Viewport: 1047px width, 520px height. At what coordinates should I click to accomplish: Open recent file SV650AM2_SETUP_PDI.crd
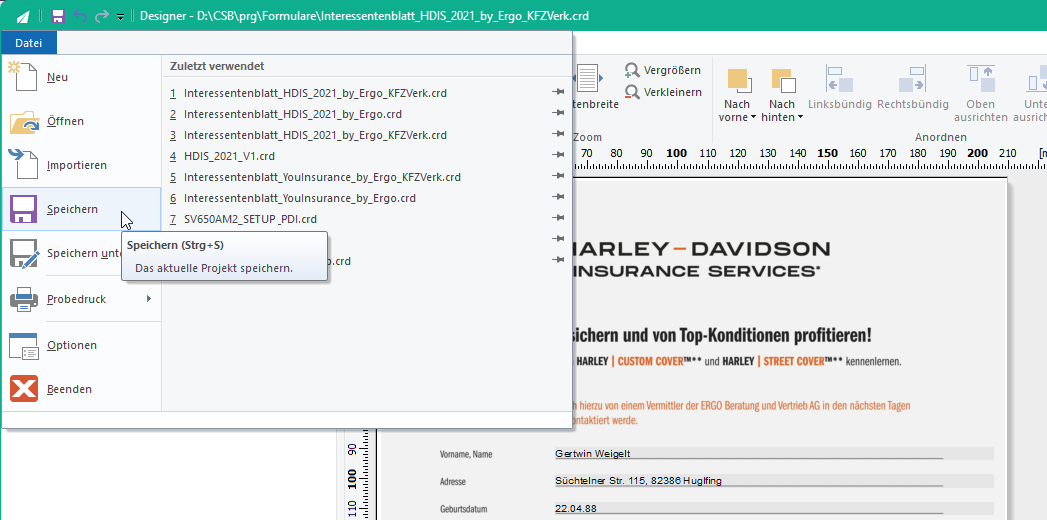point(243,219)
